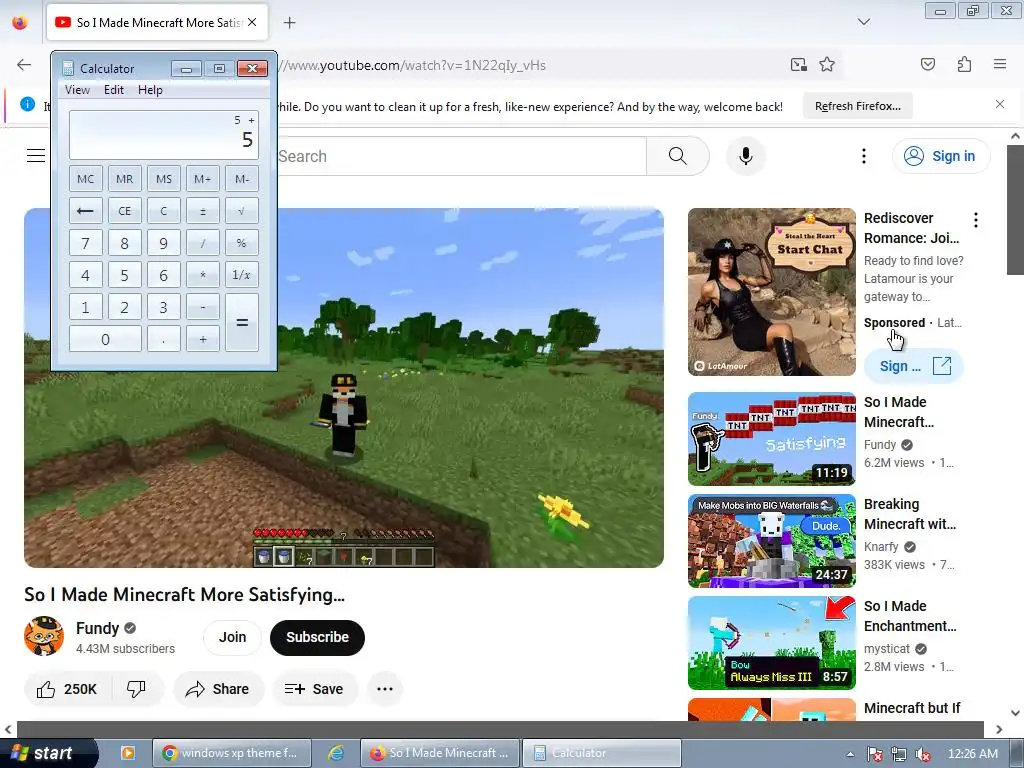The width and height of the screenshot is (1024, 768).
Task: Click YouTube search magnifier button
Action: coord(677,156)
